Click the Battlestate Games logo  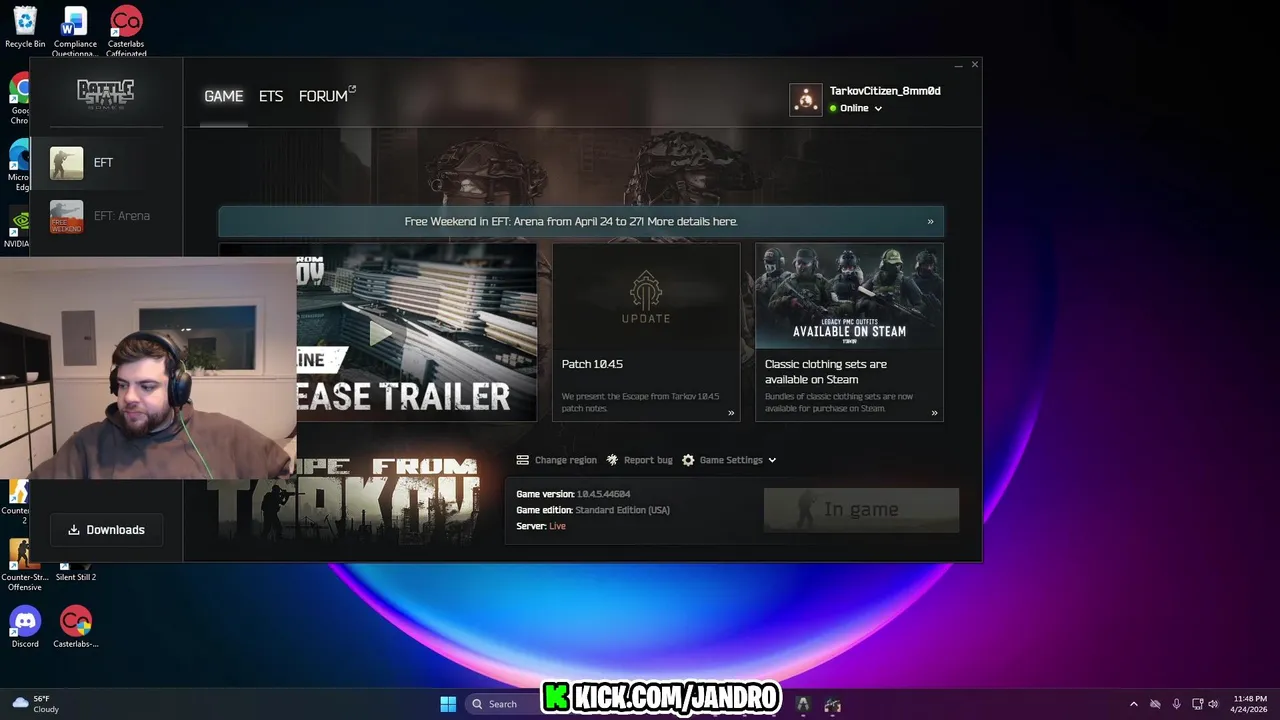point(106,94)
